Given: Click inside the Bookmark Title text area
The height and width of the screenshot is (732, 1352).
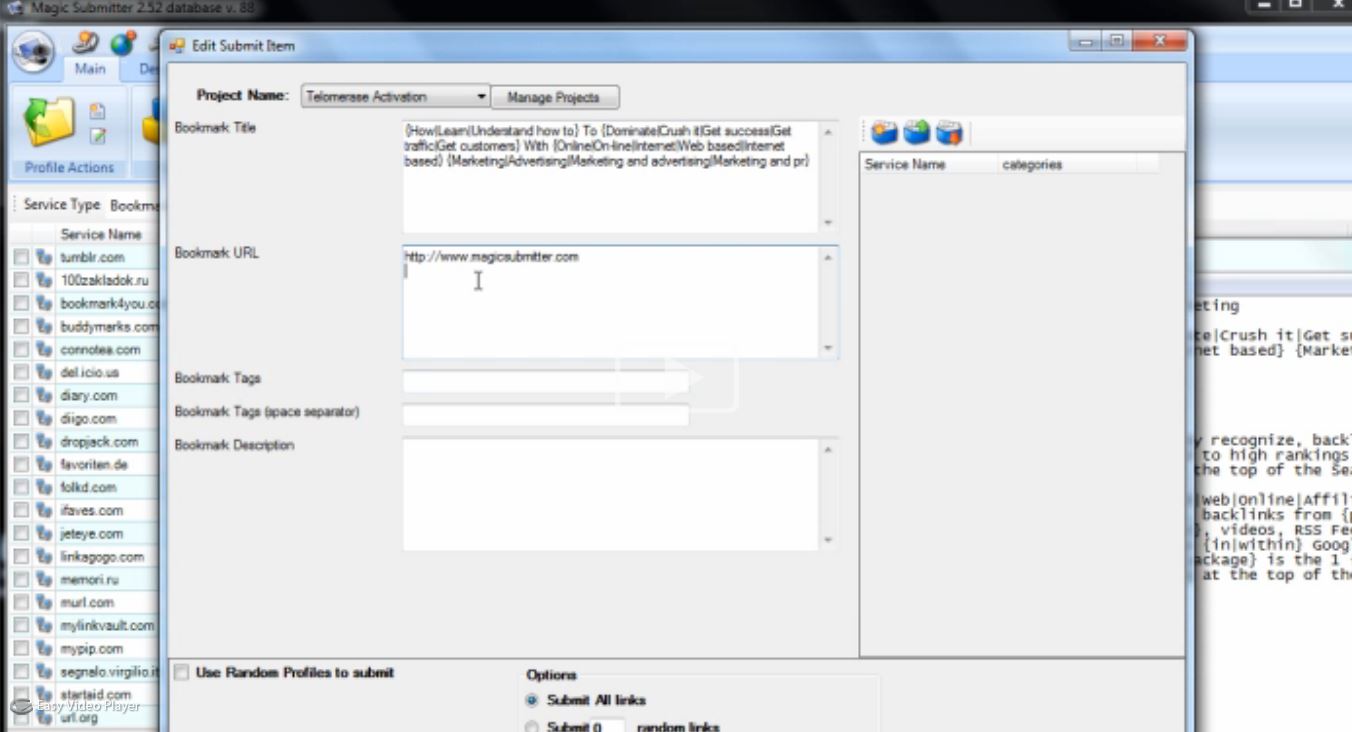Looking at the screenshot, I should (x=611, y=177).
